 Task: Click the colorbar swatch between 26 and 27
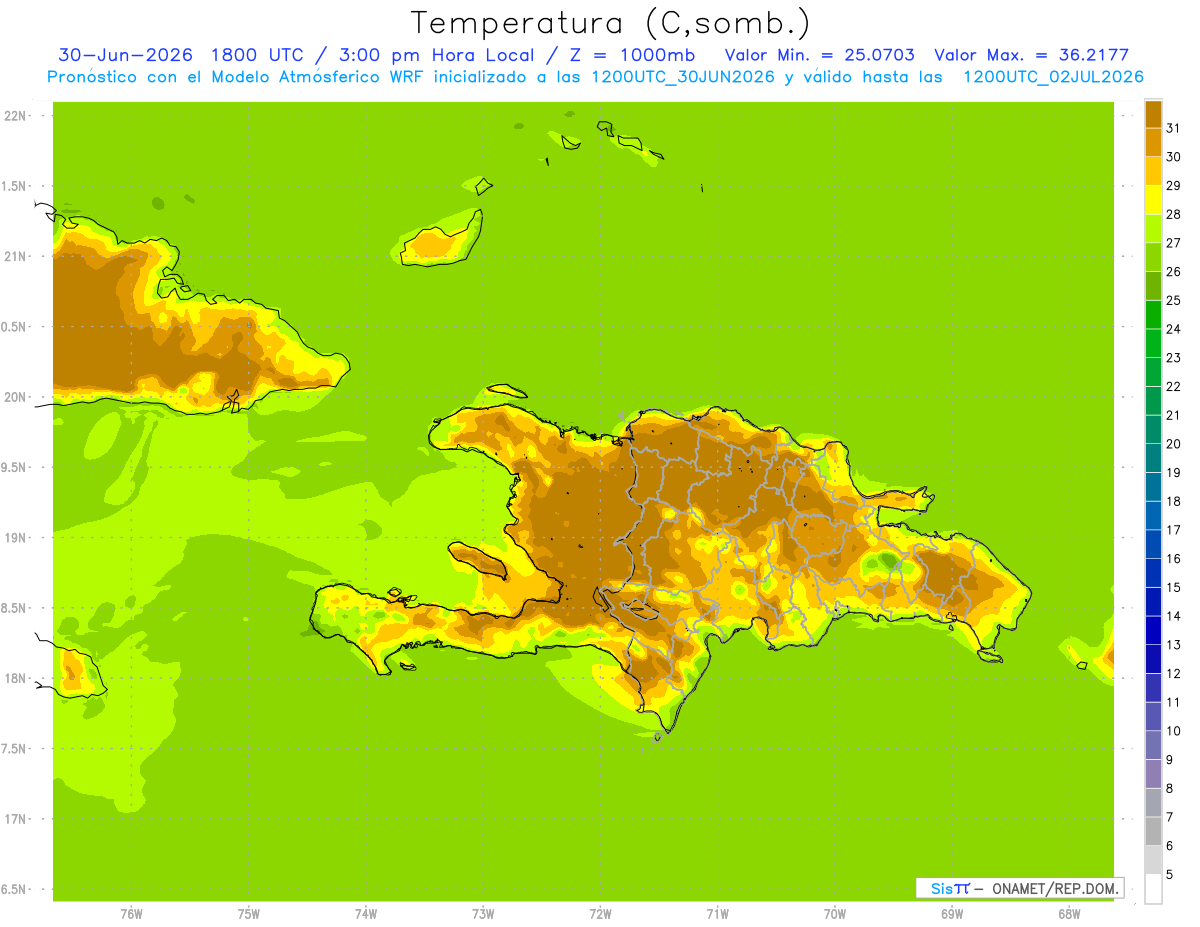[1153, 257]
